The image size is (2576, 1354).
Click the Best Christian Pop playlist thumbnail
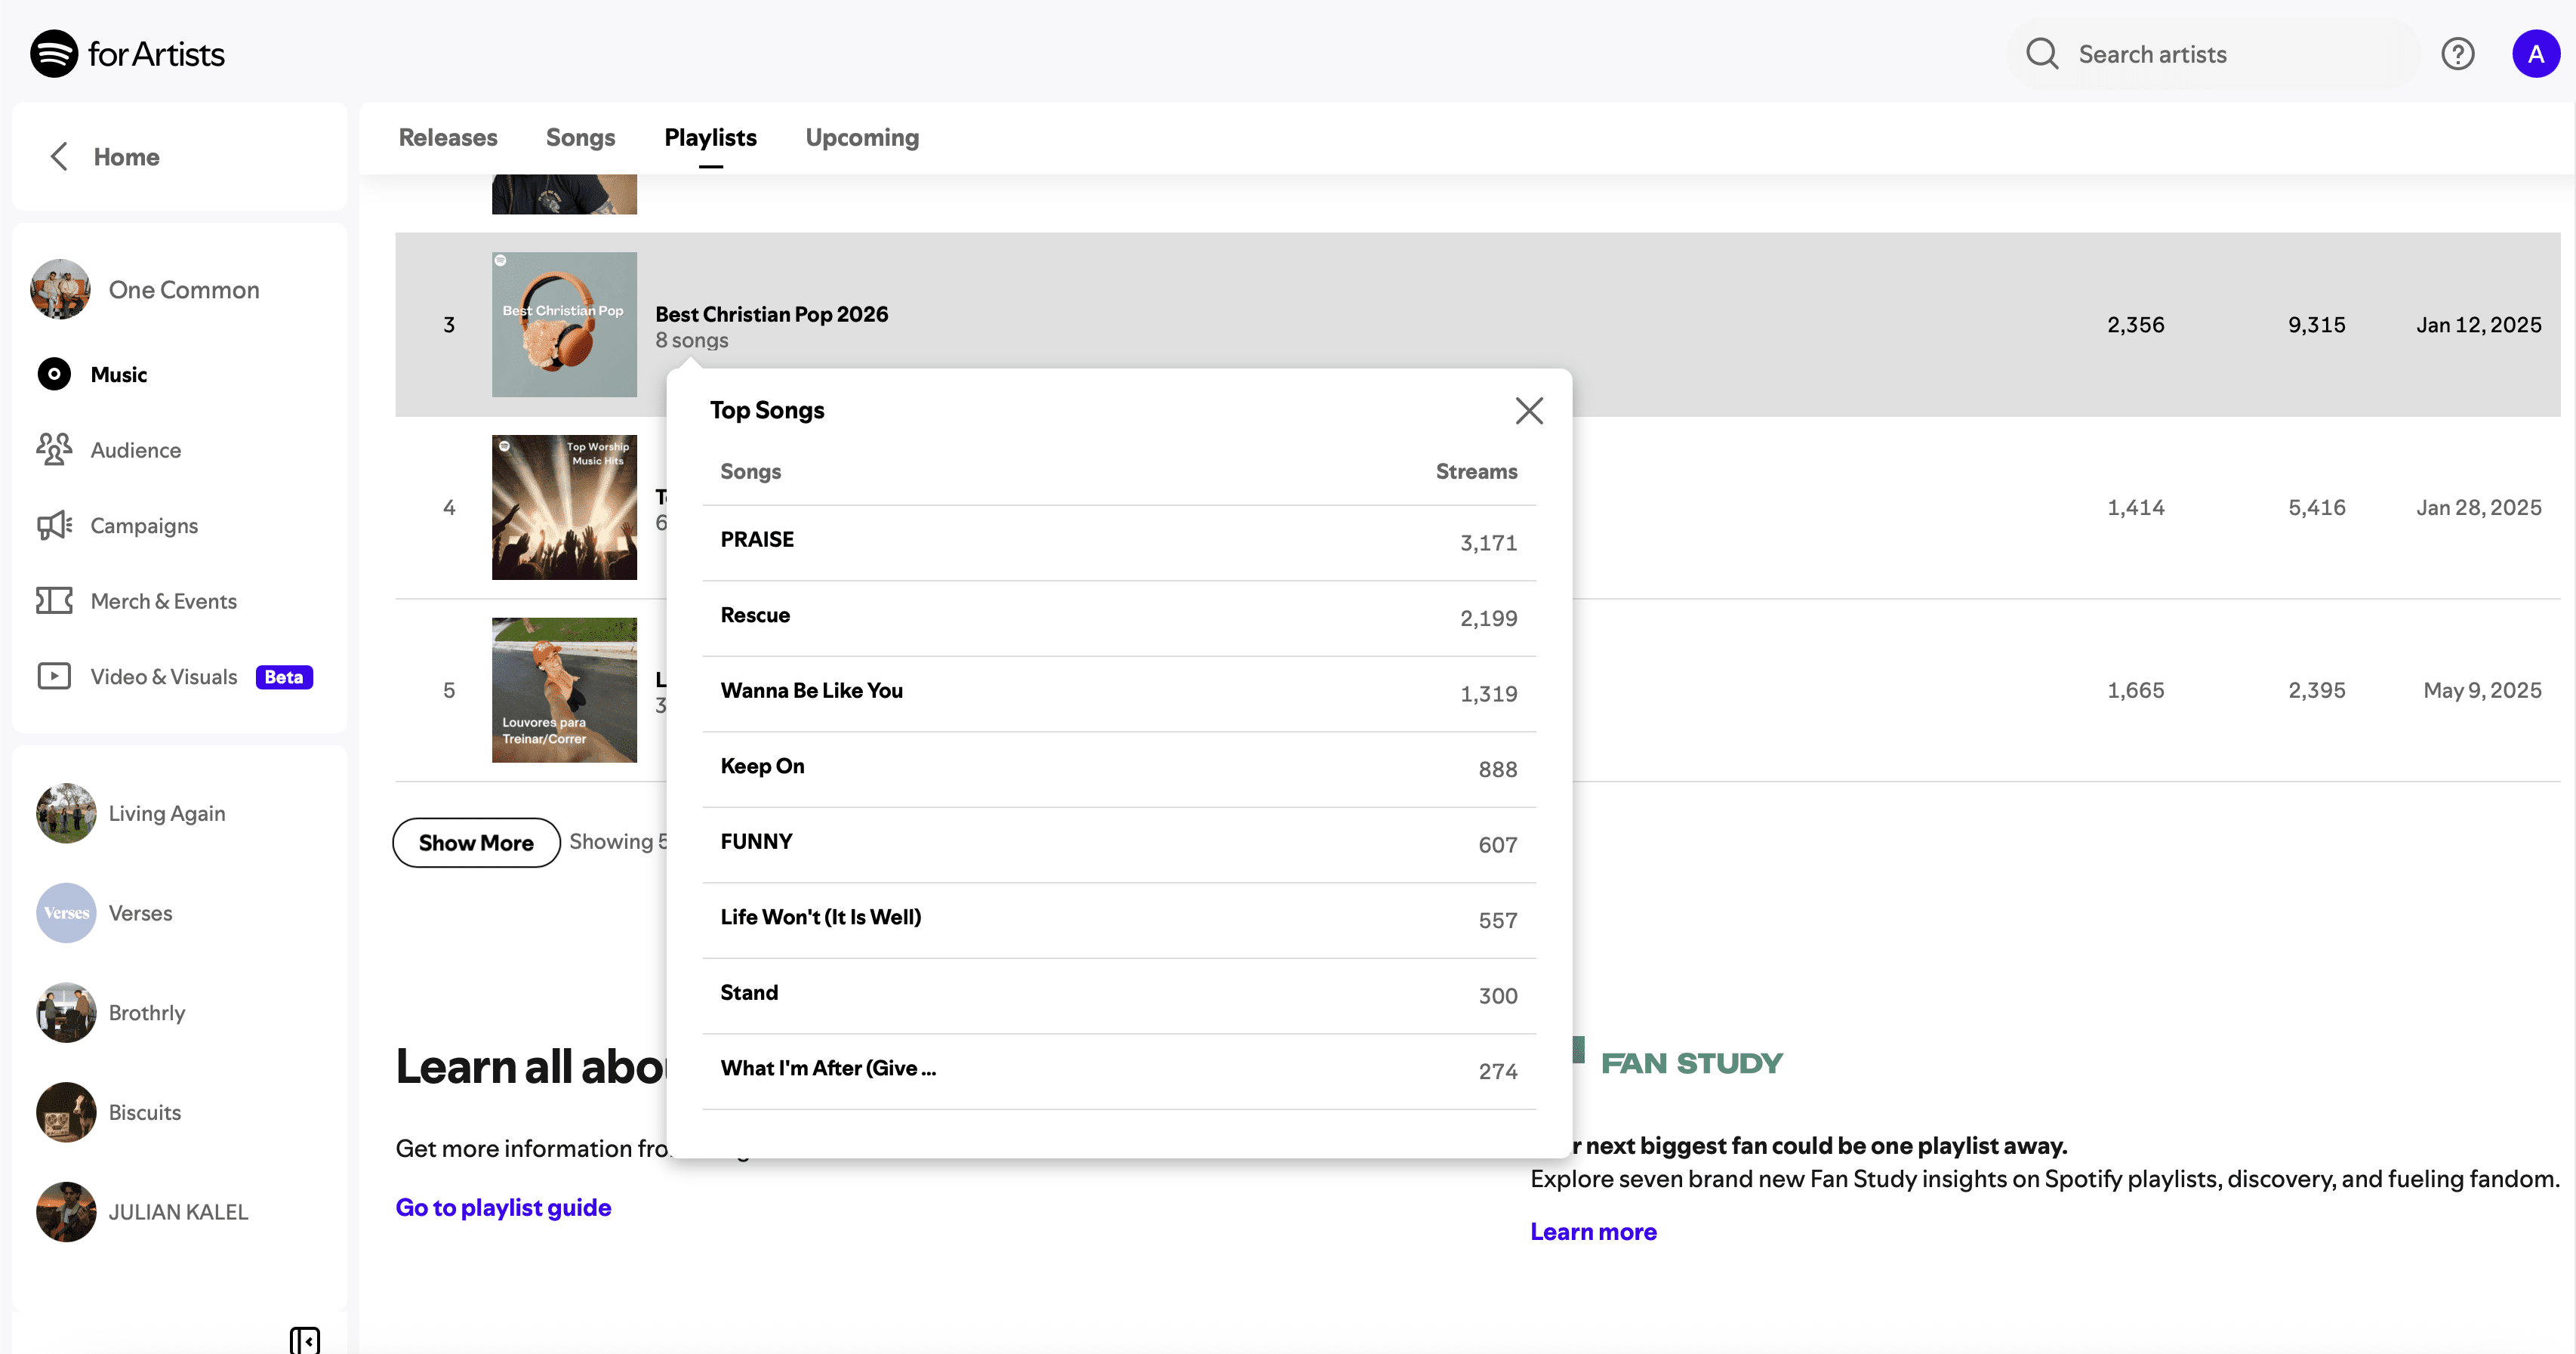coord(564,324)
